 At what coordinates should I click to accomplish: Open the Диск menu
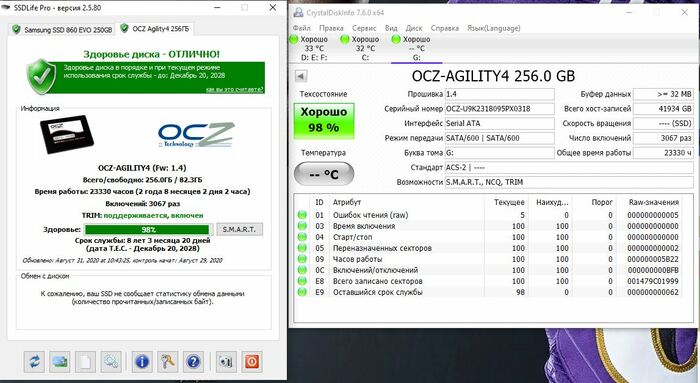414,28
